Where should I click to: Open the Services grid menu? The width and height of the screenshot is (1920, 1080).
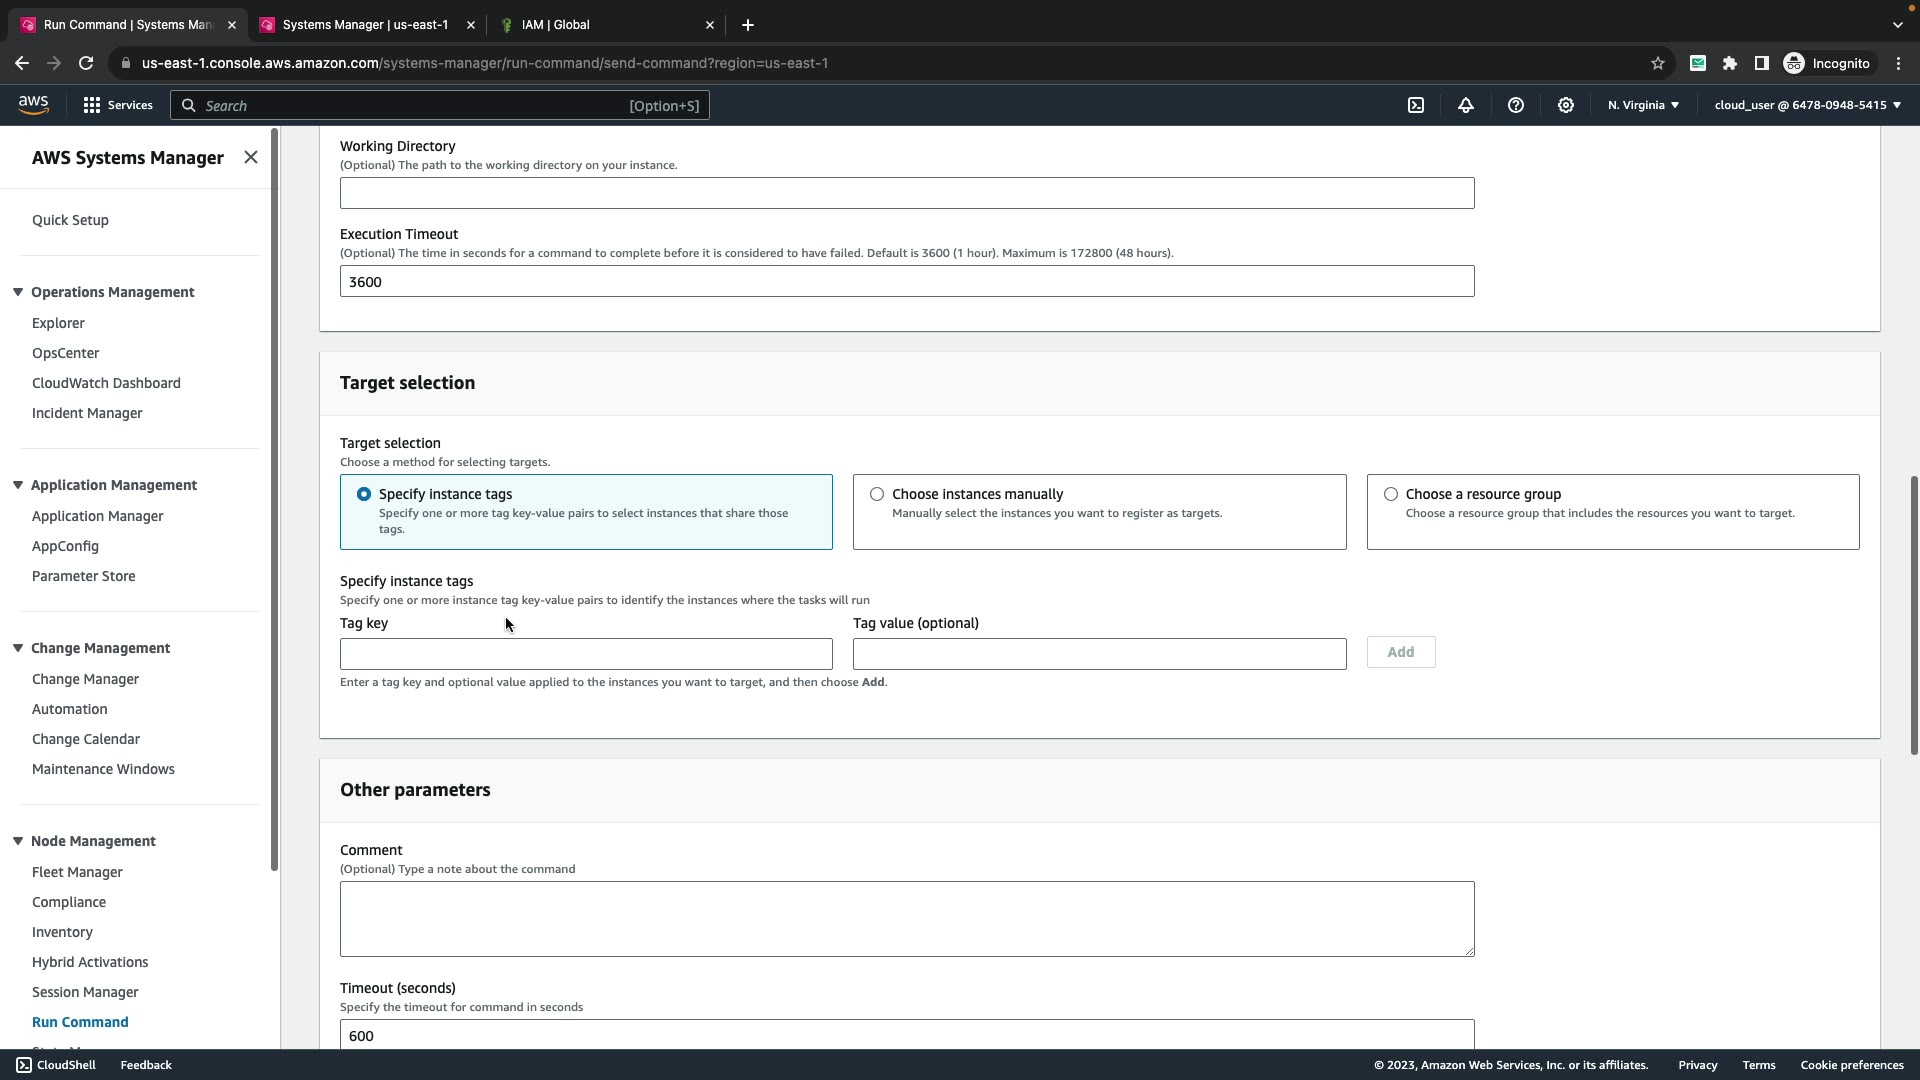[x=118, y=105]
